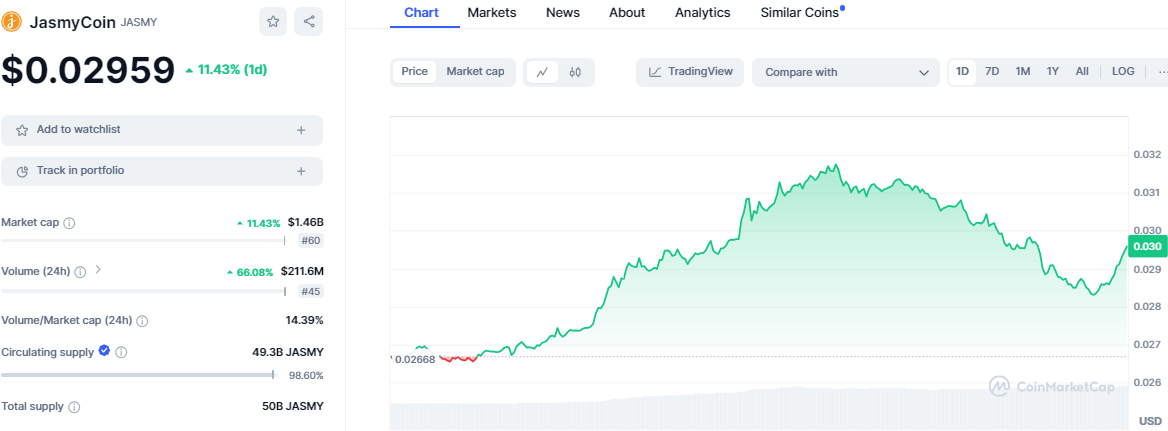Open more chart options ellipsis
Screen dimensions: 1168x431
click(x=1161, y=72)
